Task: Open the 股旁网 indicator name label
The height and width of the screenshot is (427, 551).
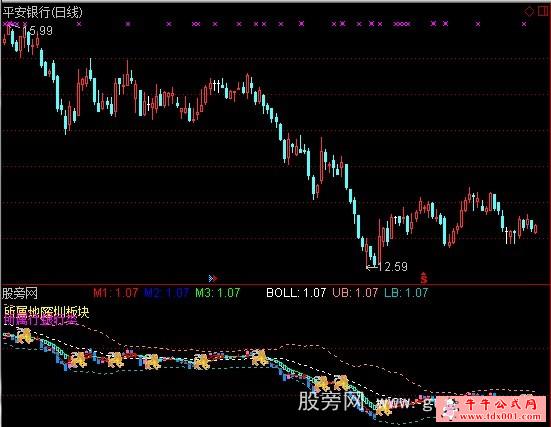Action: (20, 293)
